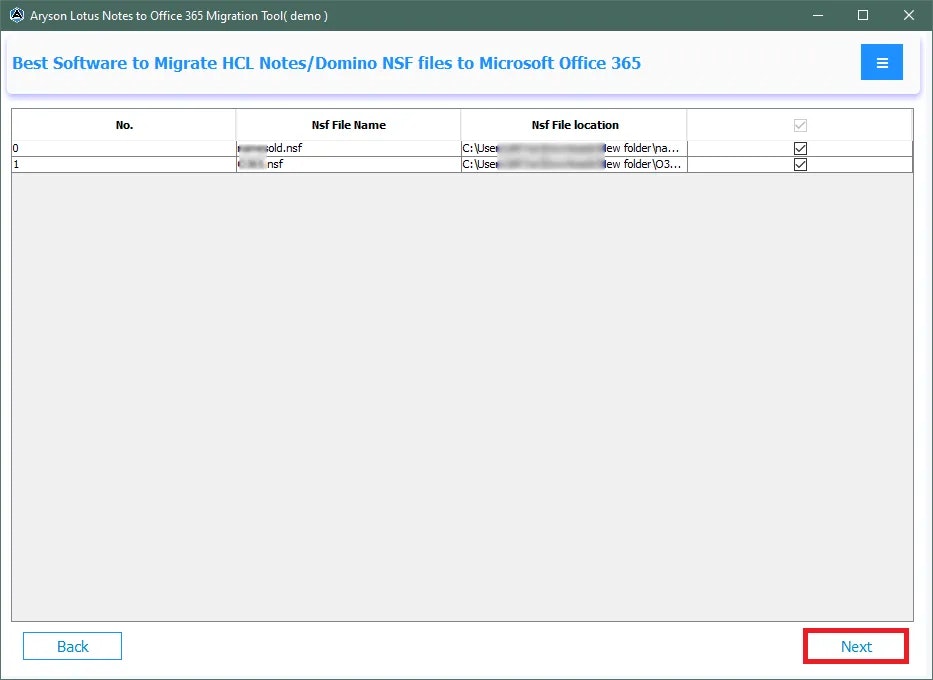Select location cell ending in folder\O3...
This screenshot has height=680, width=933.
click(x=574, y=164)
